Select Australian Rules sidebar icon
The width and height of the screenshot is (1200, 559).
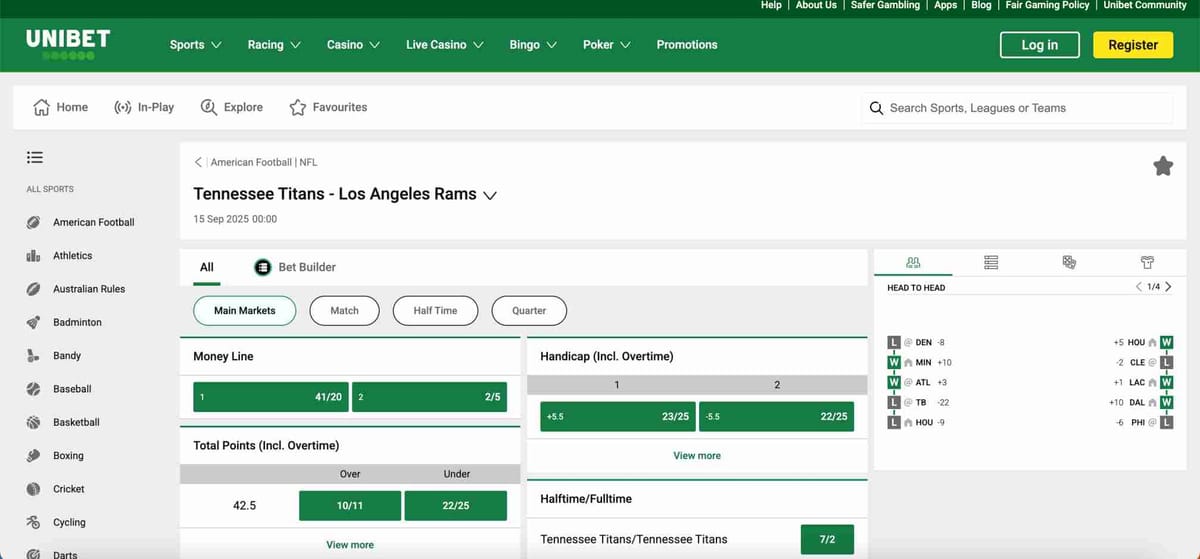pos(34,289)
